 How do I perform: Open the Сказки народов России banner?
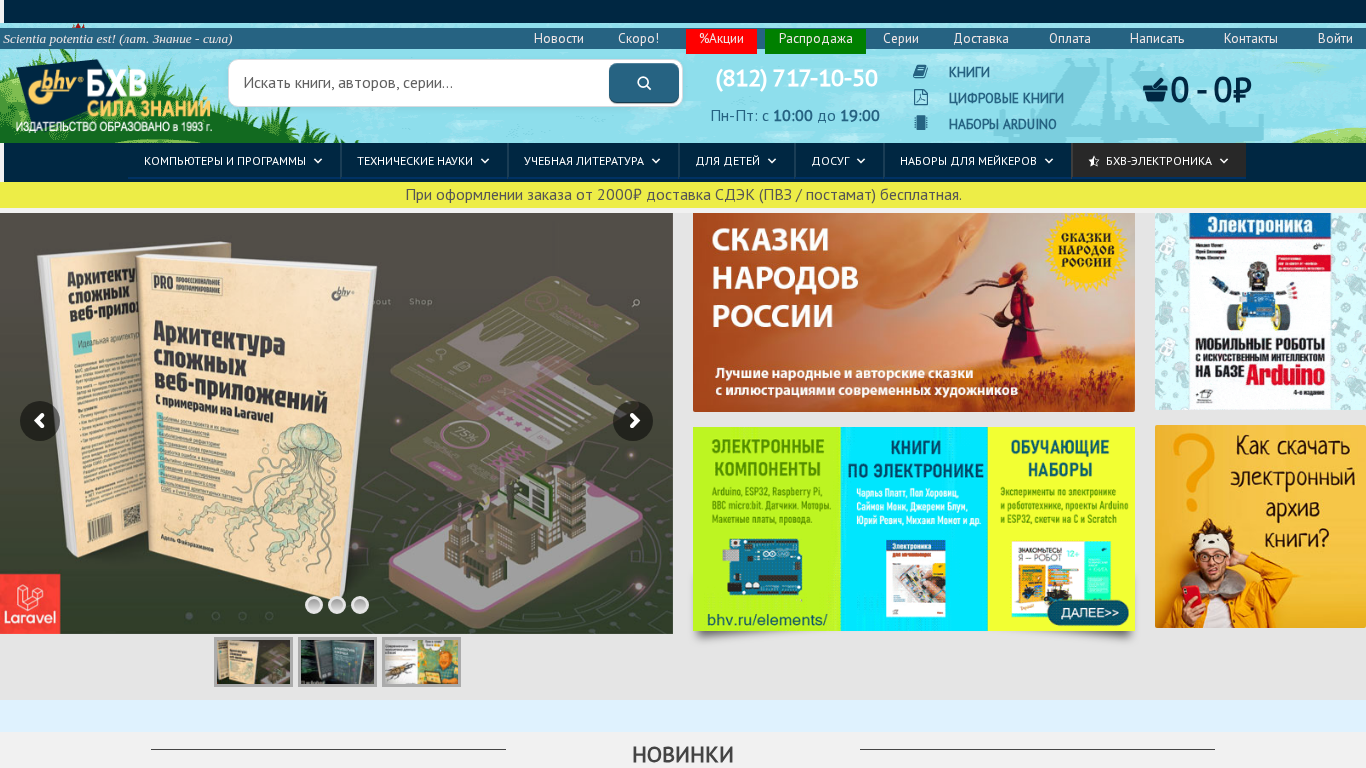[x=914, y=312]
